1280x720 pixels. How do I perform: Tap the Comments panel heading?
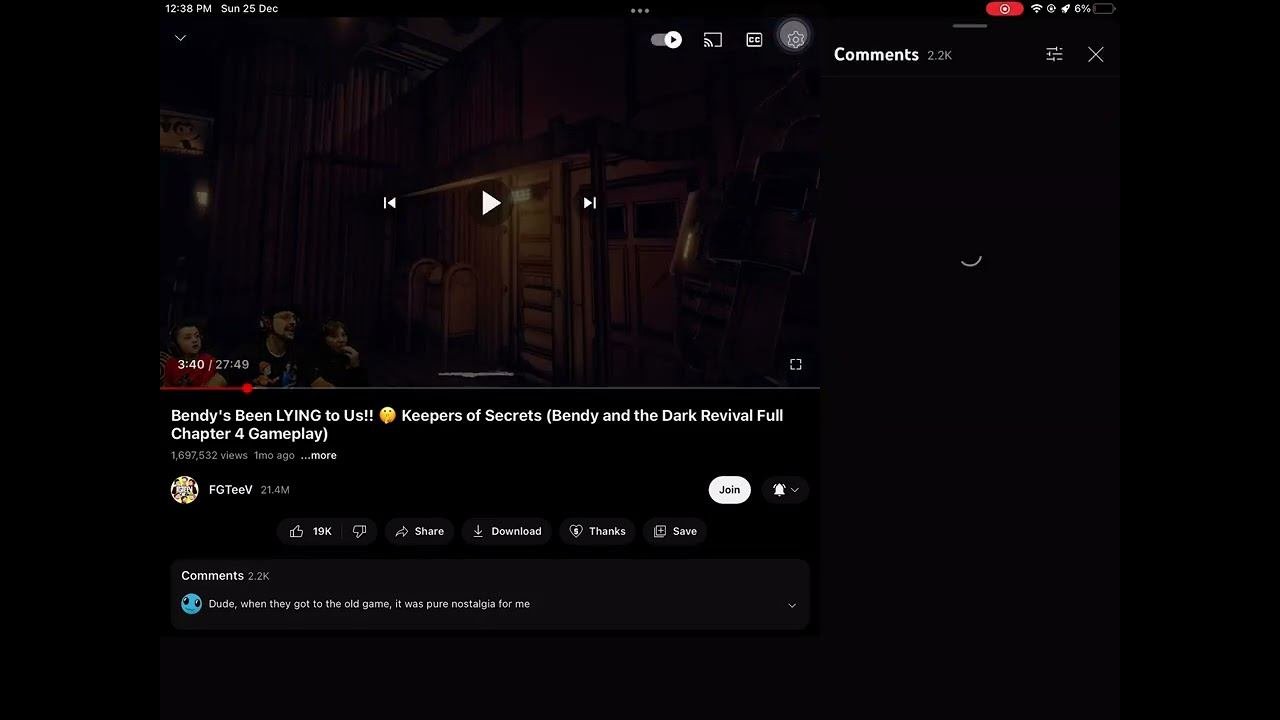tap(876, 55)
